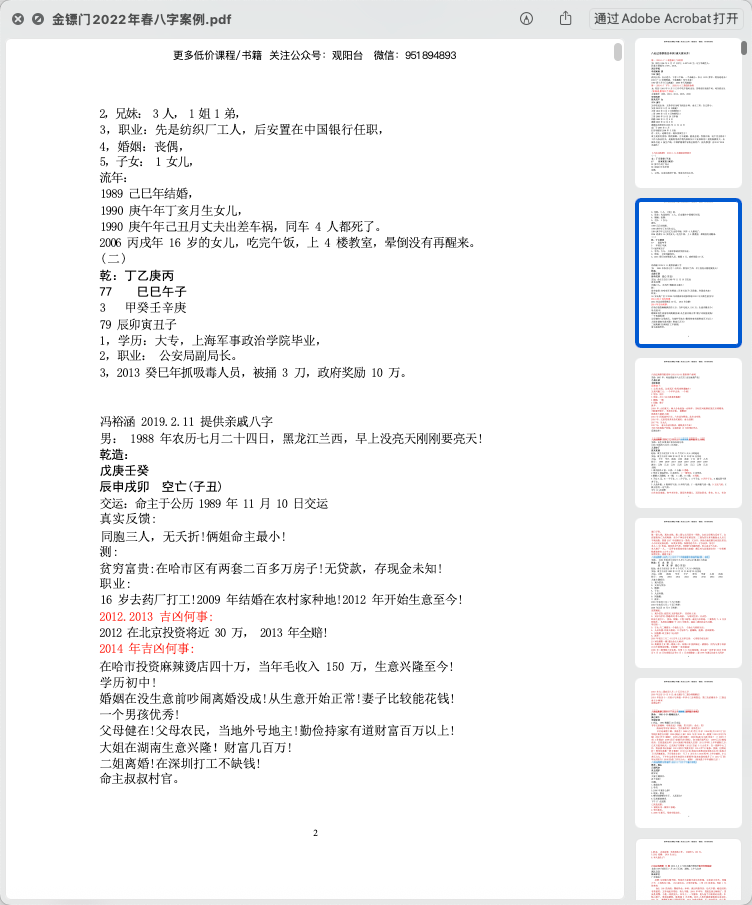The height and width of the screenshot is (905, 752).
Task: Close the Quick Look preview window
Action: [18, 19]
